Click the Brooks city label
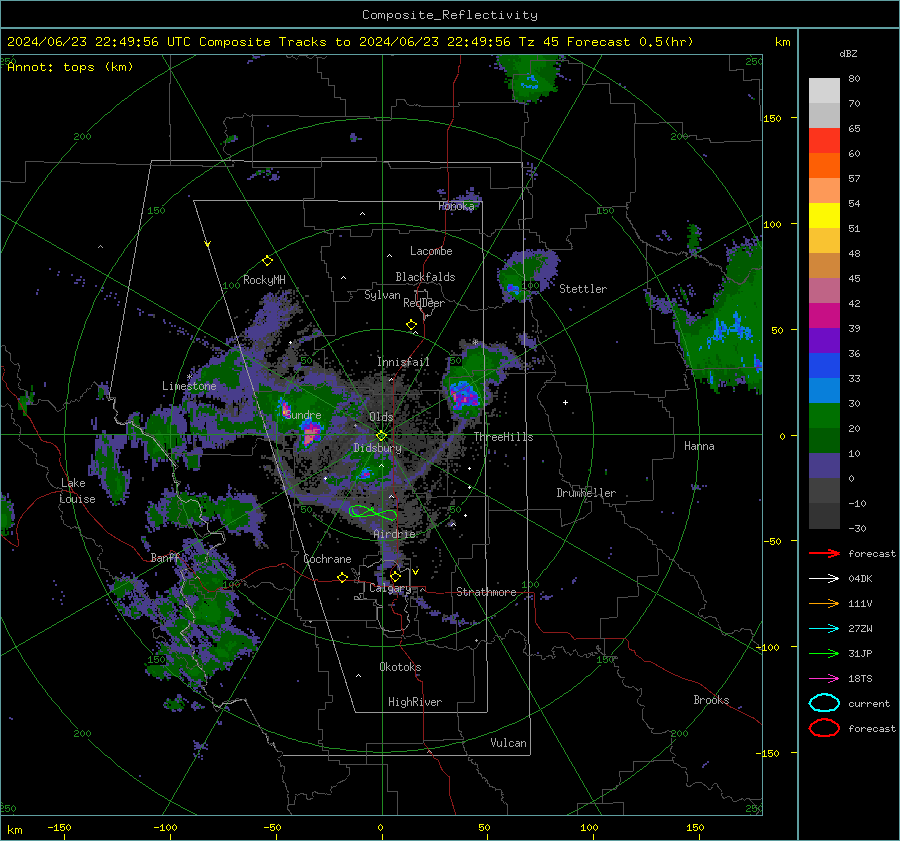Viewport: 900px width, 841px height. click(x=711, y=700)
